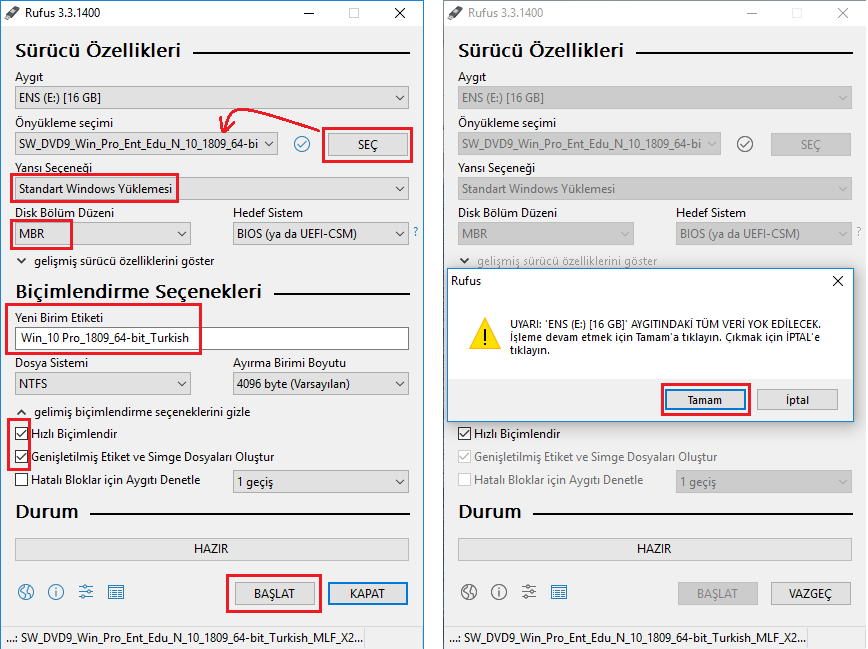Close the Rufus warning dialog with X
The image size is (868, 649).
[838, 281]
